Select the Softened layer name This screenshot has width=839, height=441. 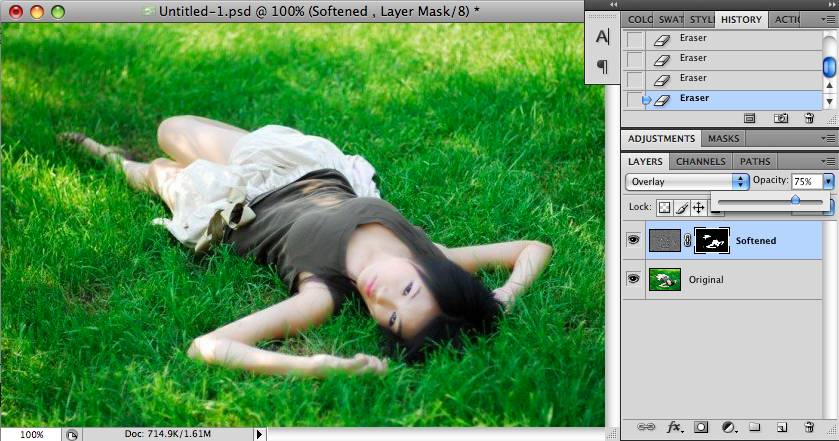tap(756, 241)
